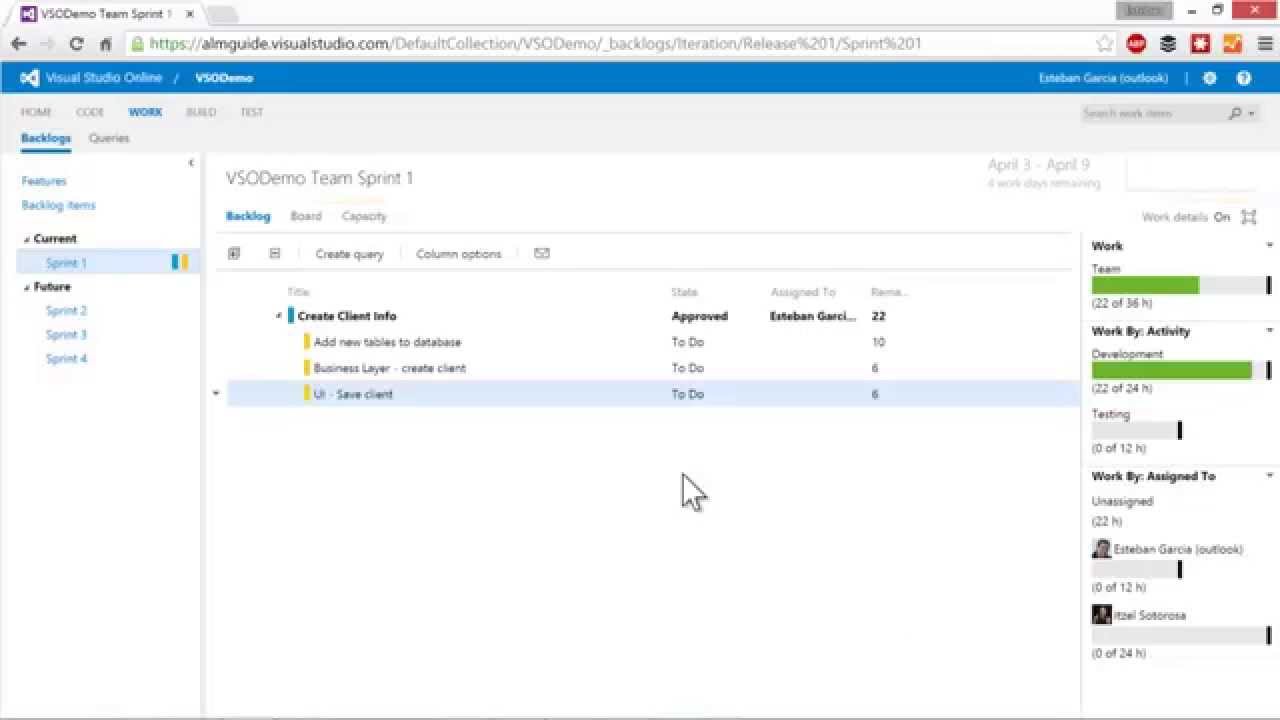This screenshot has width=1280, height=720.
Task: Switch to Board view tab
Action: coord(306,216)
